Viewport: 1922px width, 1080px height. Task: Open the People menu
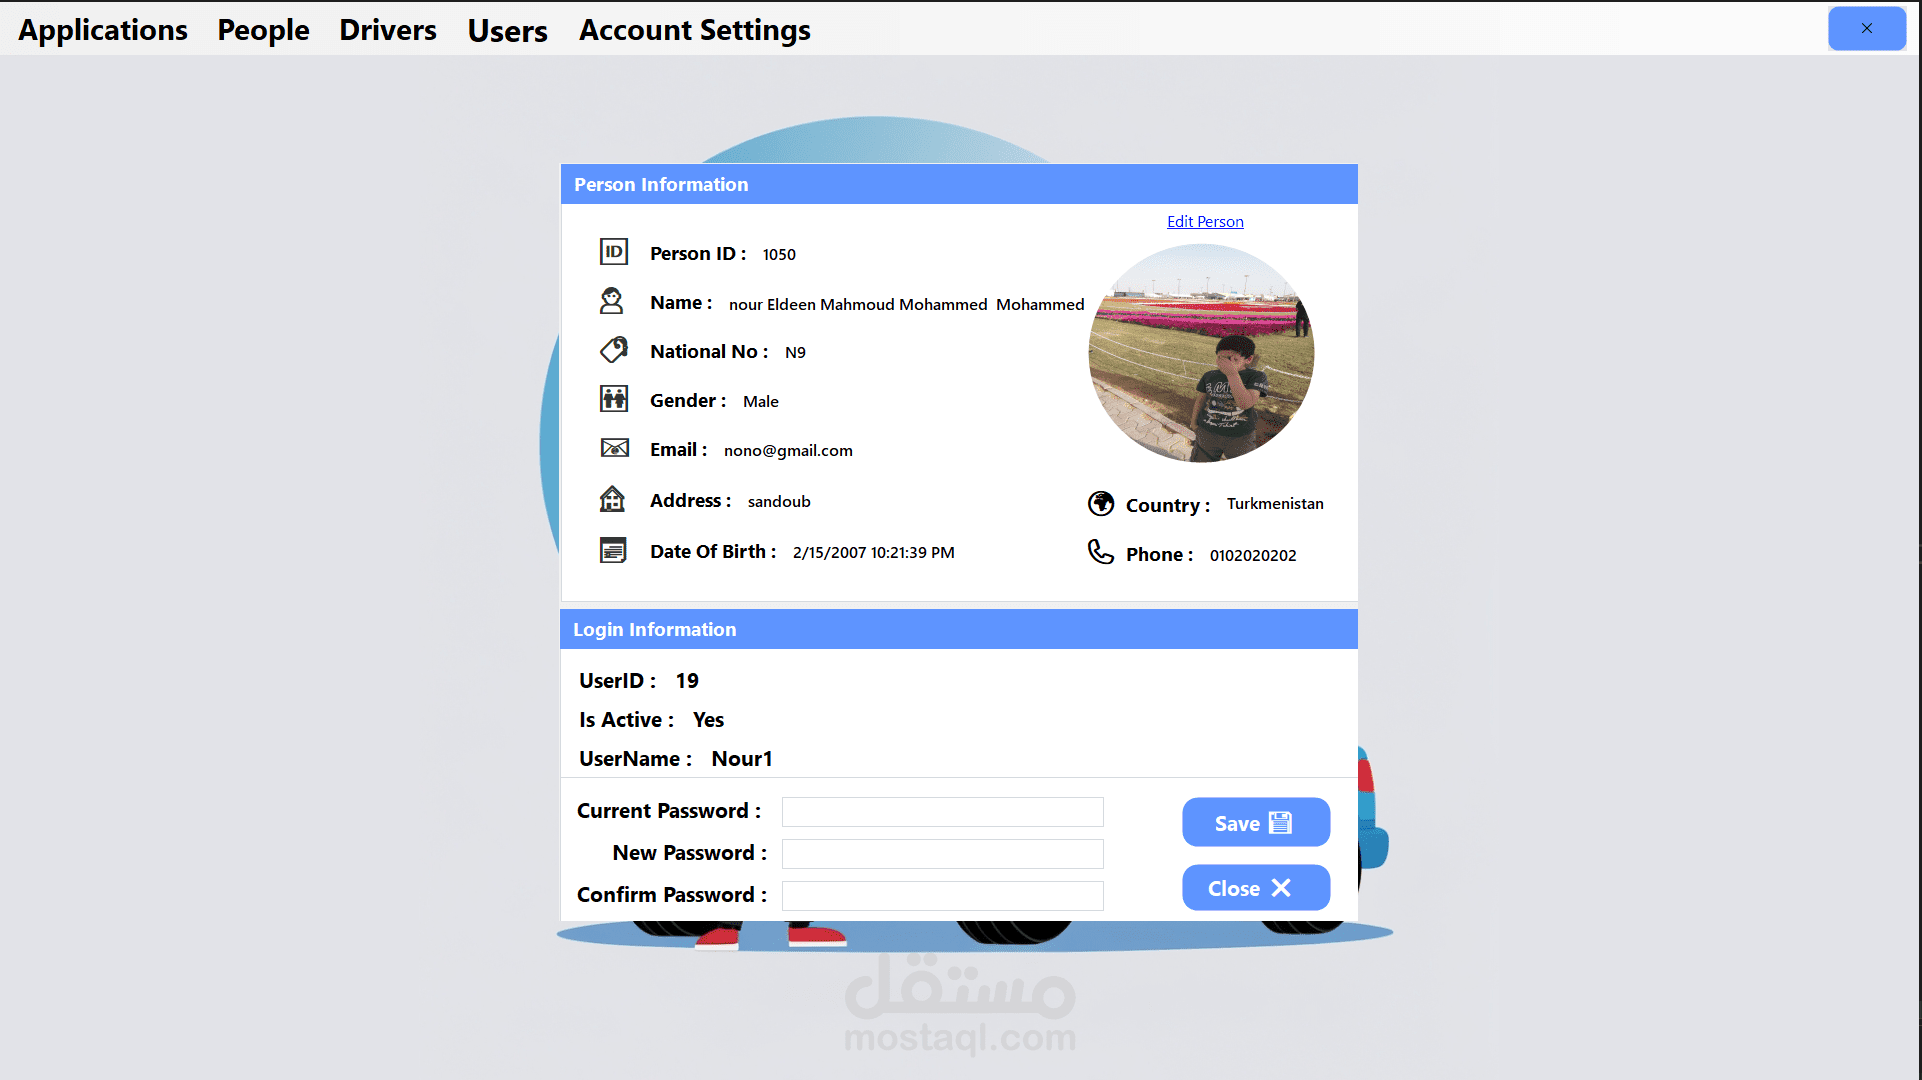263,30
